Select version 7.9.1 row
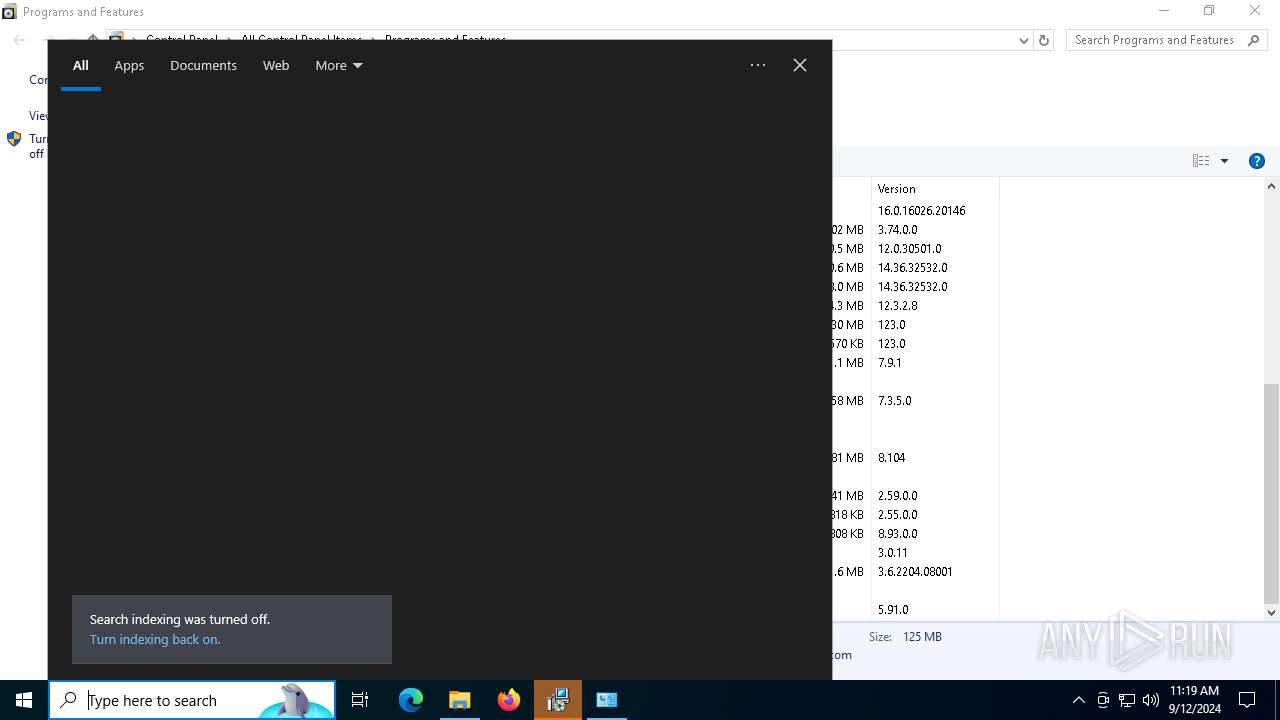1280x720 pixels. point(889,363)
